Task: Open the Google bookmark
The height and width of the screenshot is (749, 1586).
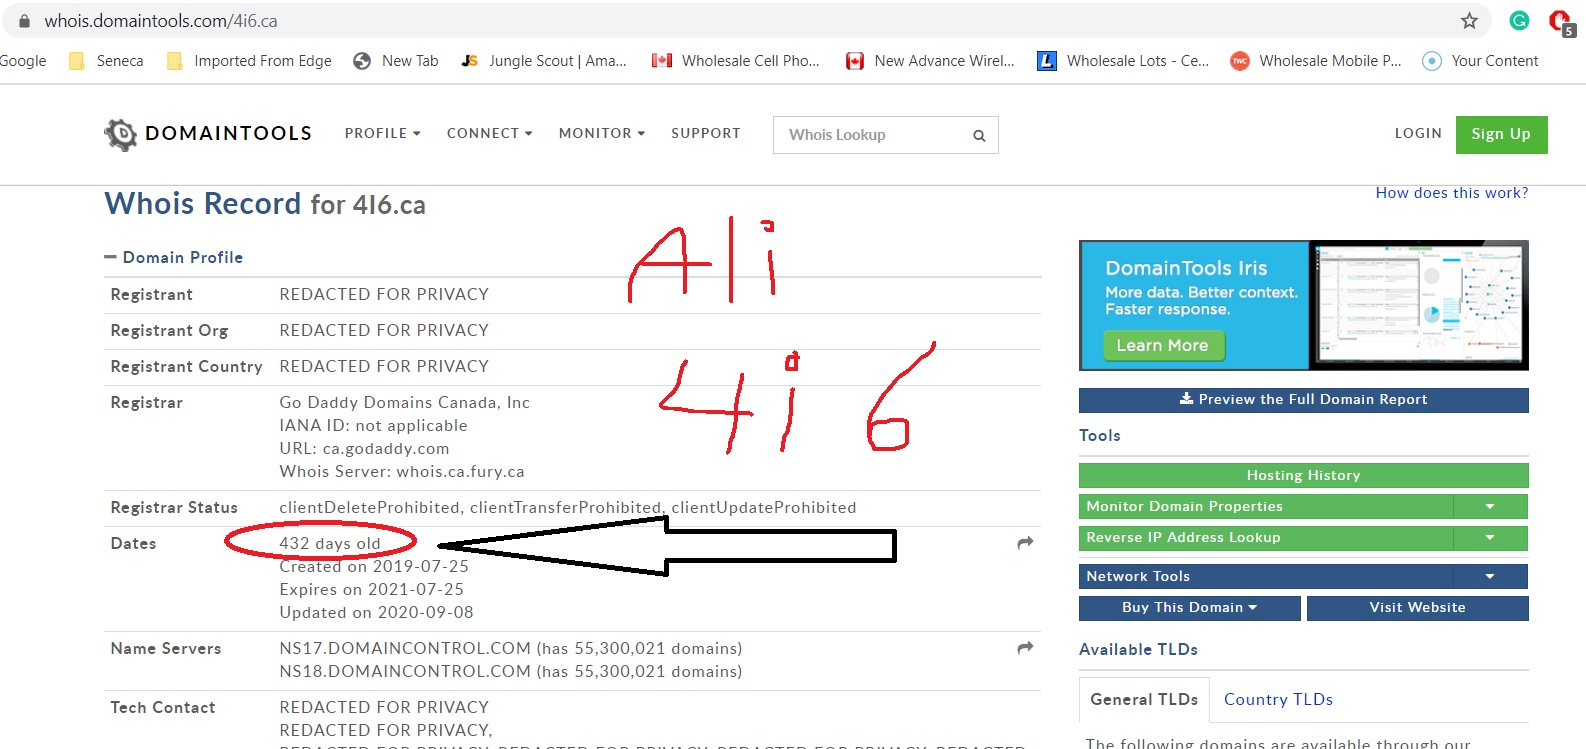Action: pos(23,61)
